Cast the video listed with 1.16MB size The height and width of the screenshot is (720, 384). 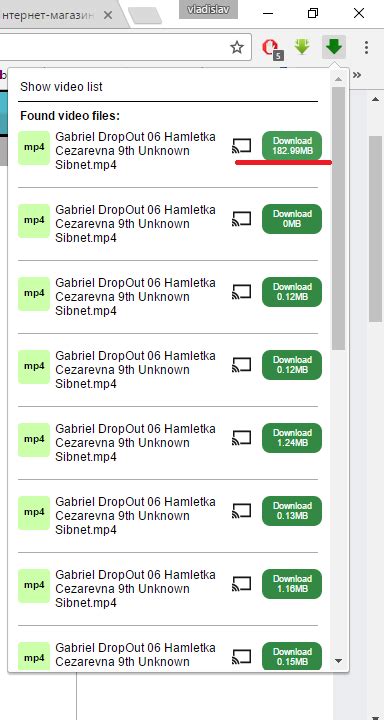click(242, 584)
